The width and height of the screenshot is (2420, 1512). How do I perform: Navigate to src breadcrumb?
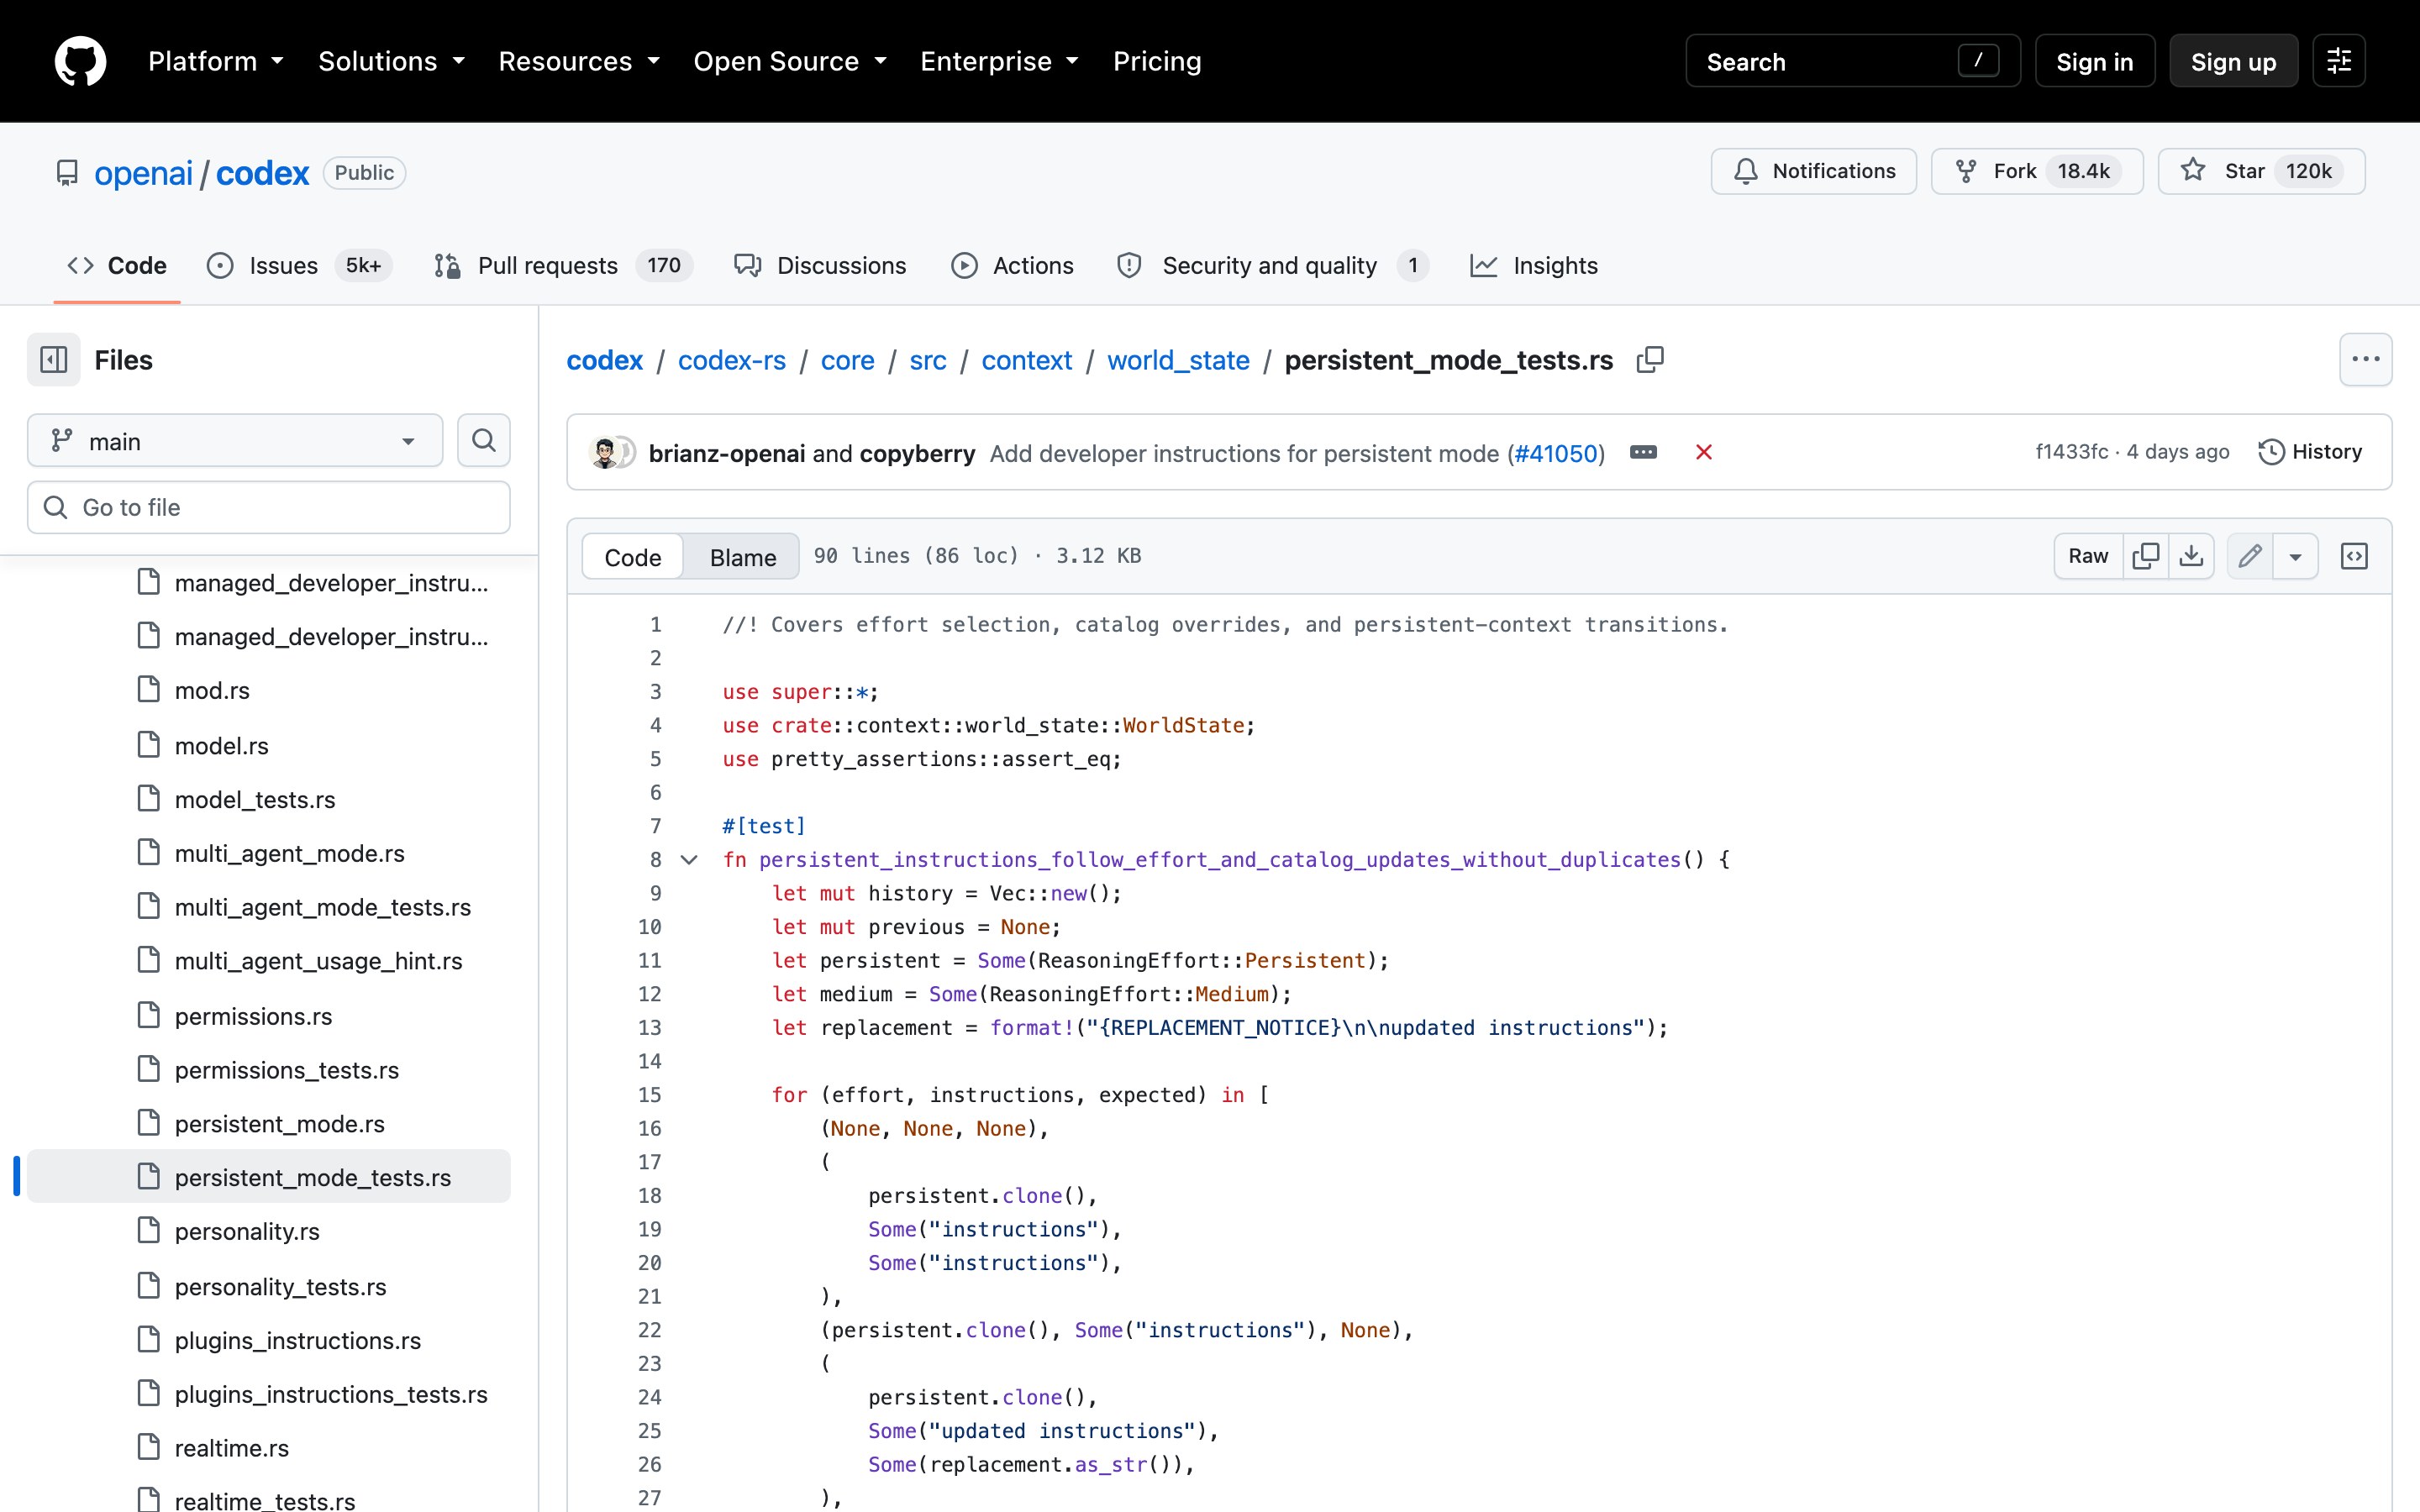coord(927,360)
